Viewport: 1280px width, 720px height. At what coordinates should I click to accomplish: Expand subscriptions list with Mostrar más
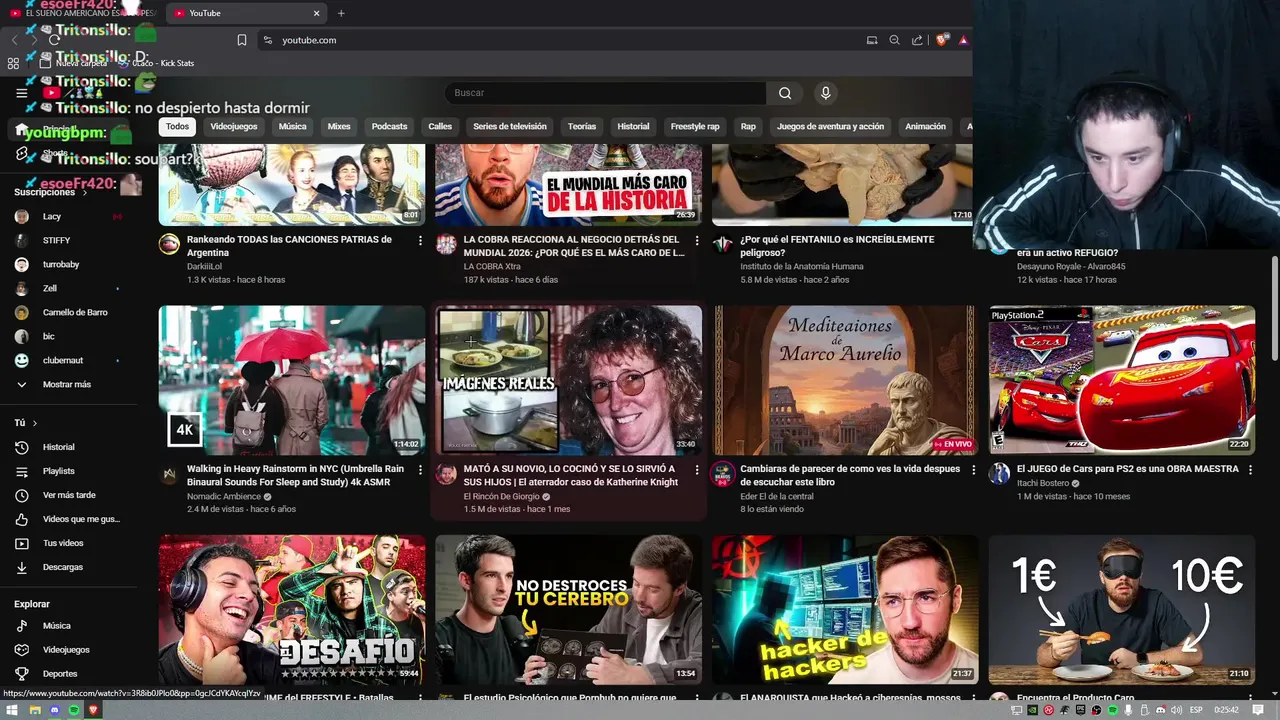pos(65,384)
